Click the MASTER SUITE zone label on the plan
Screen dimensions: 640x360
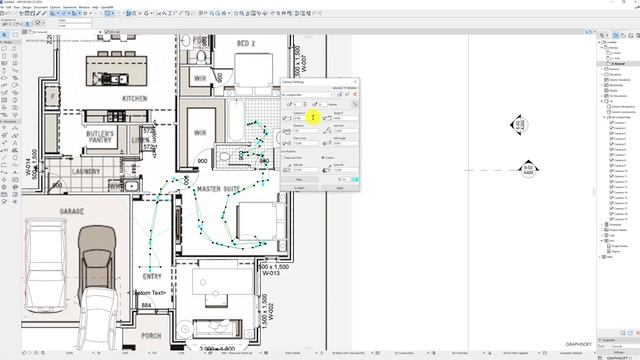click(x=218, y=189)
